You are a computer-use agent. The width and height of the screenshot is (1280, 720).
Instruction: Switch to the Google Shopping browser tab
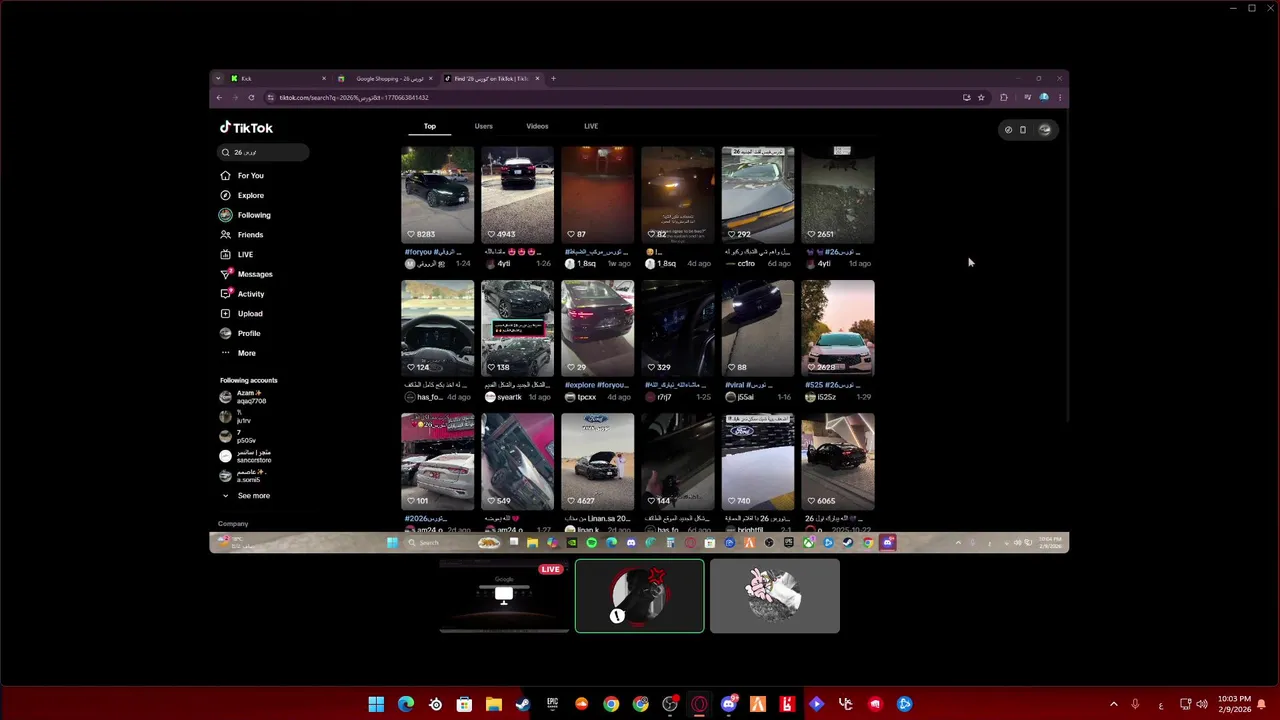pyautogui.click(x=384, y=78)
